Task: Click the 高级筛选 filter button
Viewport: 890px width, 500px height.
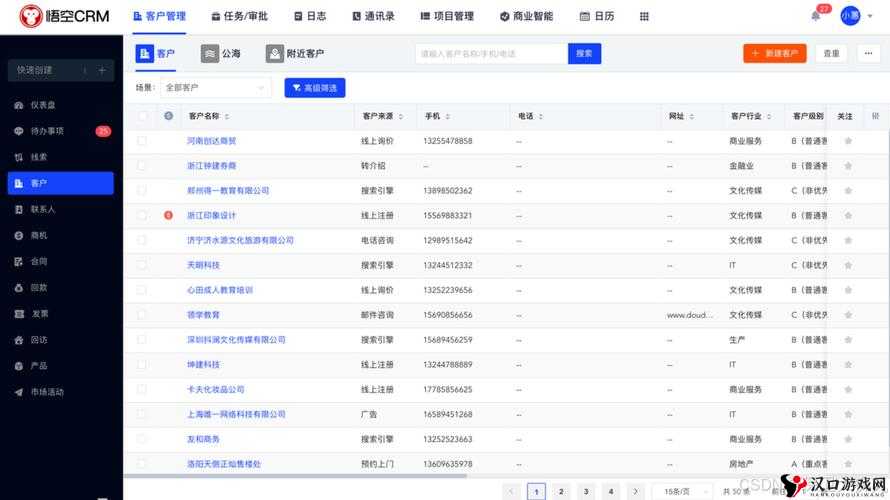Action: pyautogui.click(x=314, y=88)
